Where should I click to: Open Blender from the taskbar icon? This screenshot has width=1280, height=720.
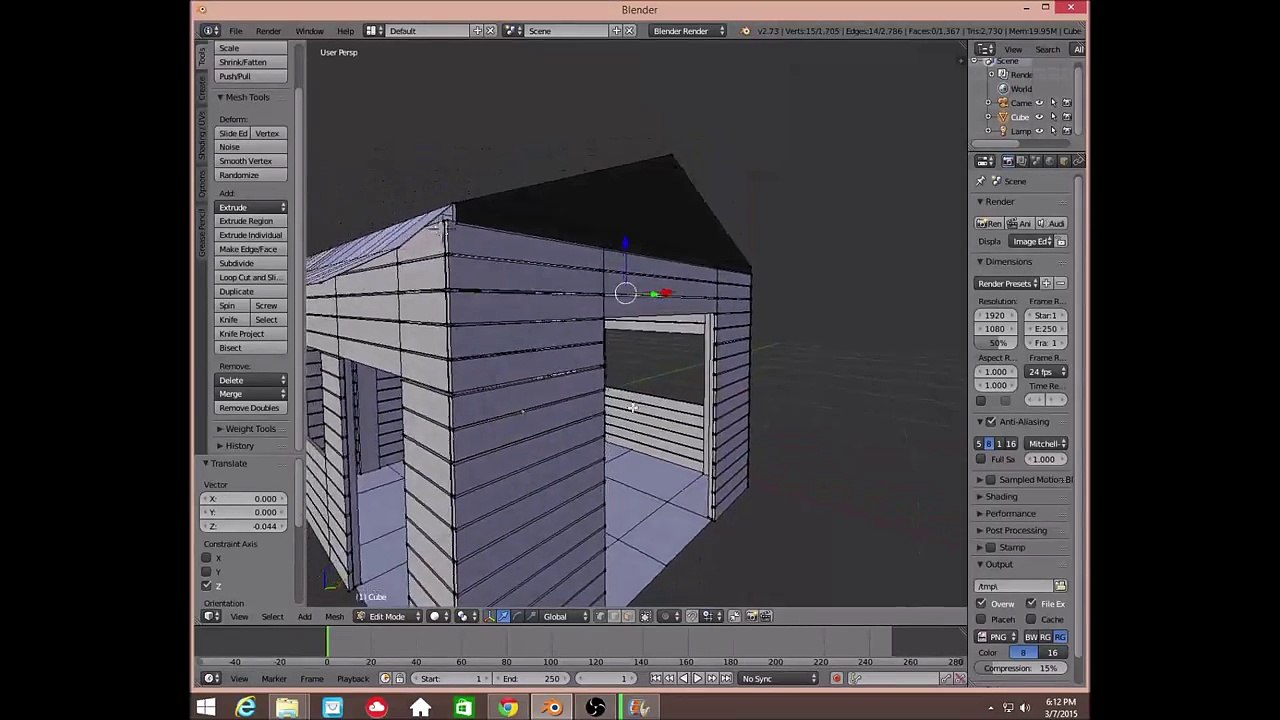[x=552, y=708]
